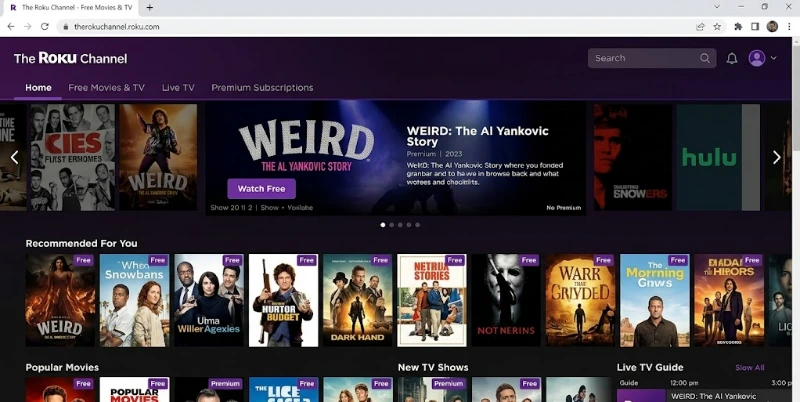The width and height of the screenshot is (800, 402).
Task: Show previous carousel slide arrow
Action: [x=14, y=157]
